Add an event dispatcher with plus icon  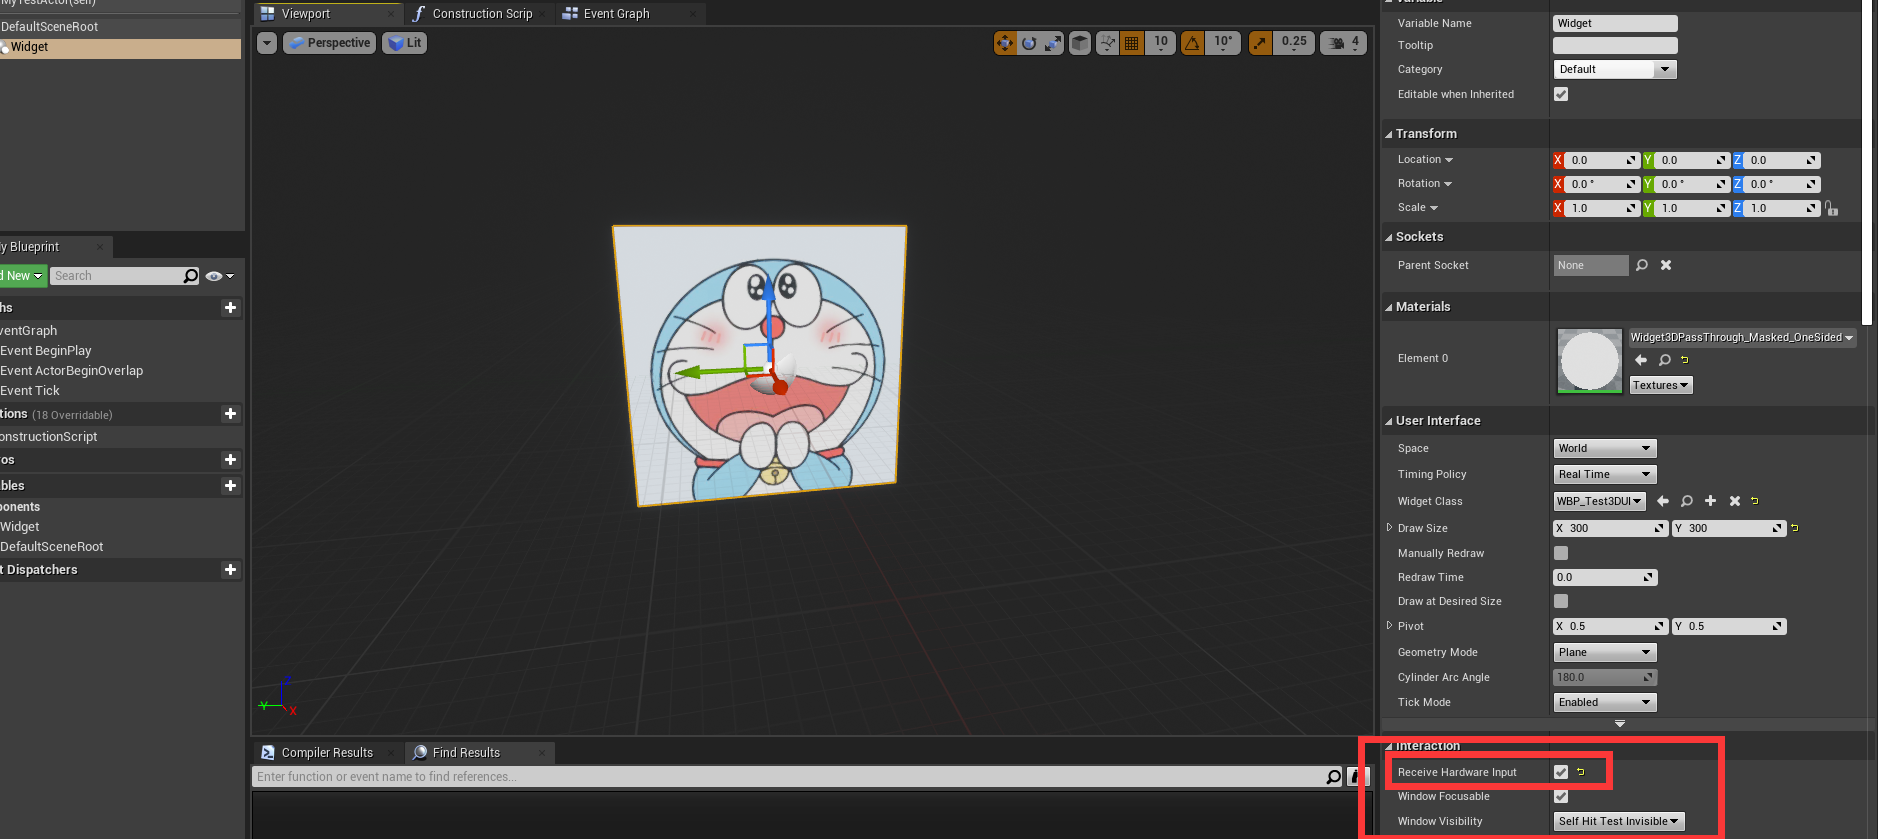point(231,570)
